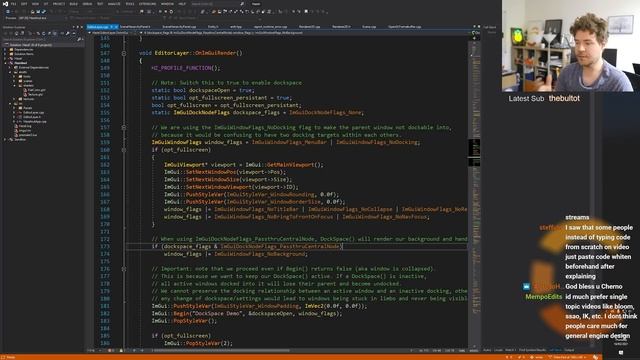The height and width of the screenshot is (360, 640).
Task: Switch to entt.hpp tab
Action: click(236, 27)
